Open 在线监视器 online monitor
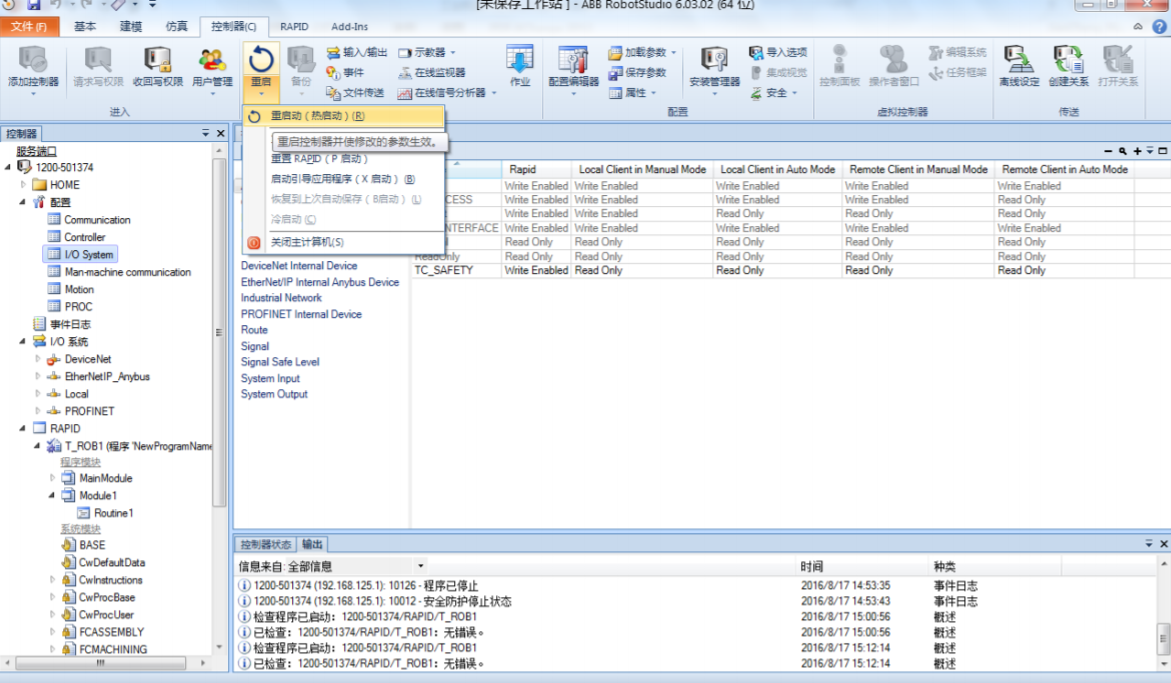The height and width of the screenshot is (683, 1171). [x=432, y=72]
